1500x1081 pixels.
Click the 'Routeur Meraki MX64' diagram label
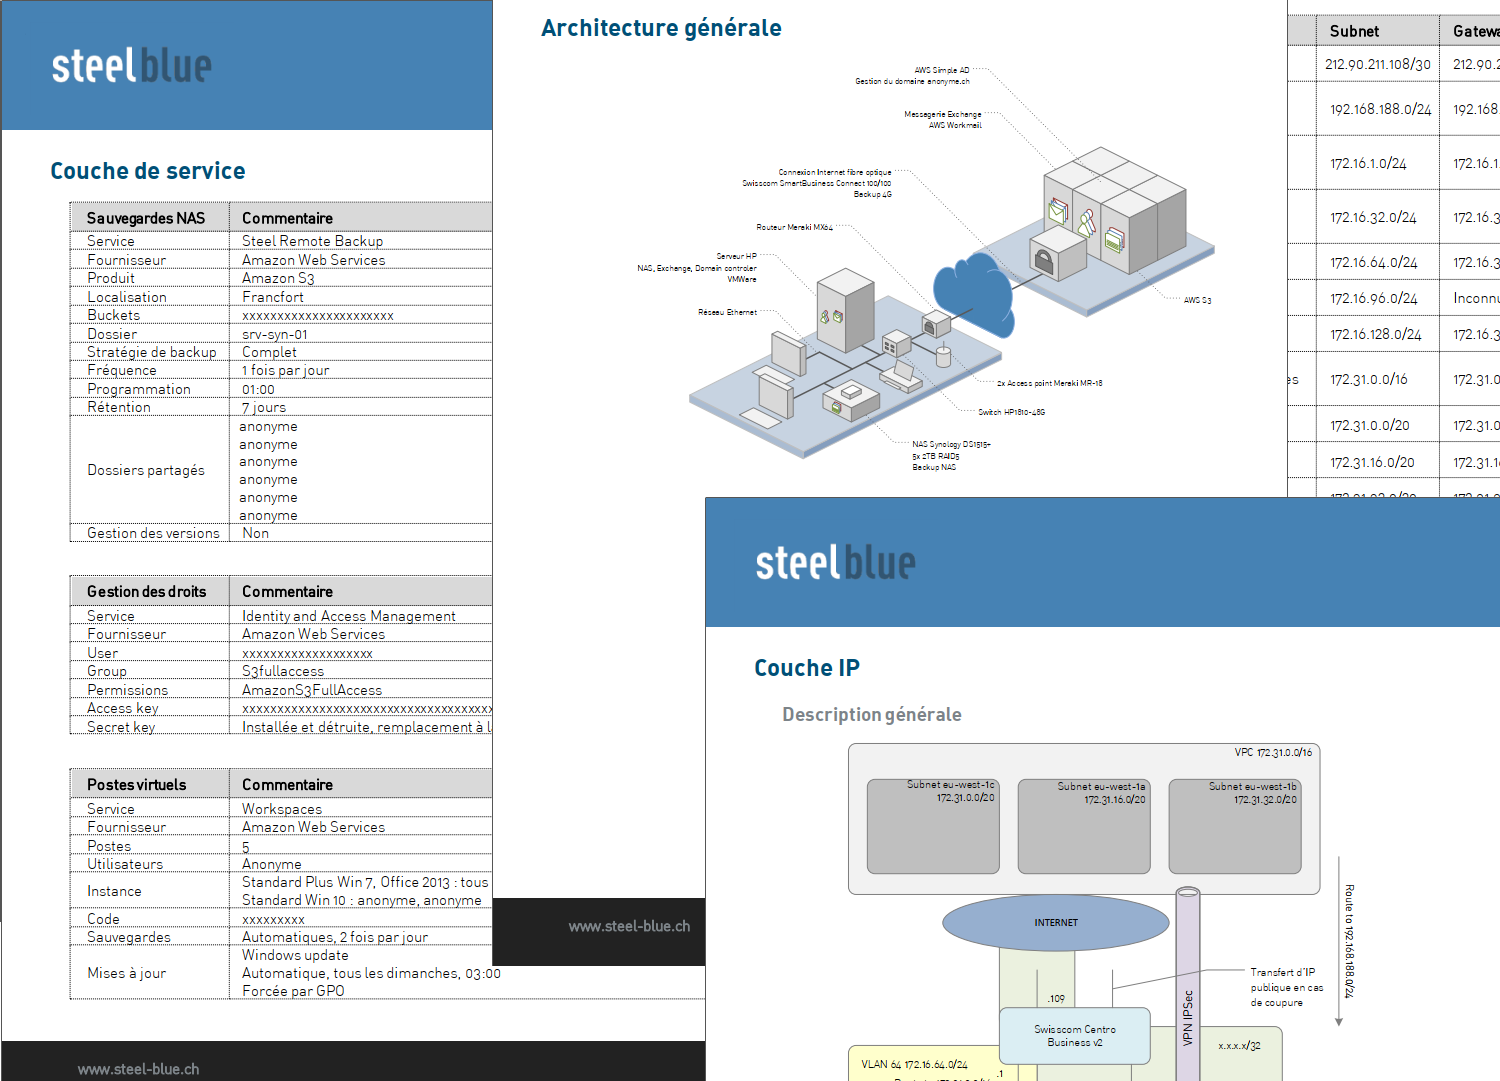tap(795, 227)
